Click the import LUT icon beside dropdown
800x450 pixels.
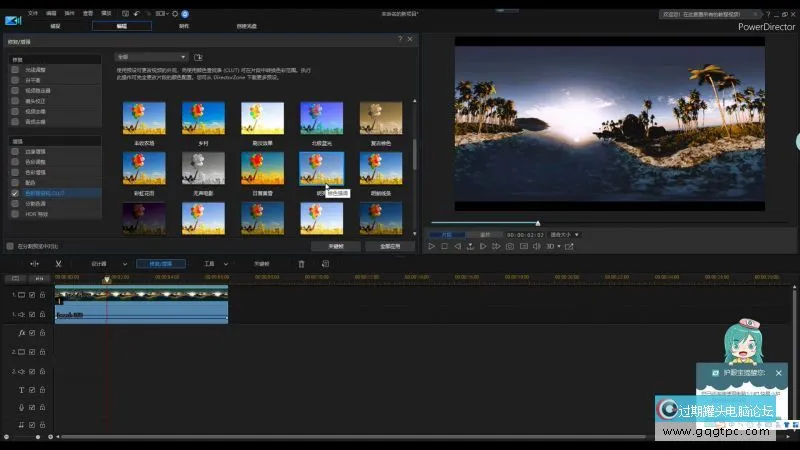pos(198,57)
